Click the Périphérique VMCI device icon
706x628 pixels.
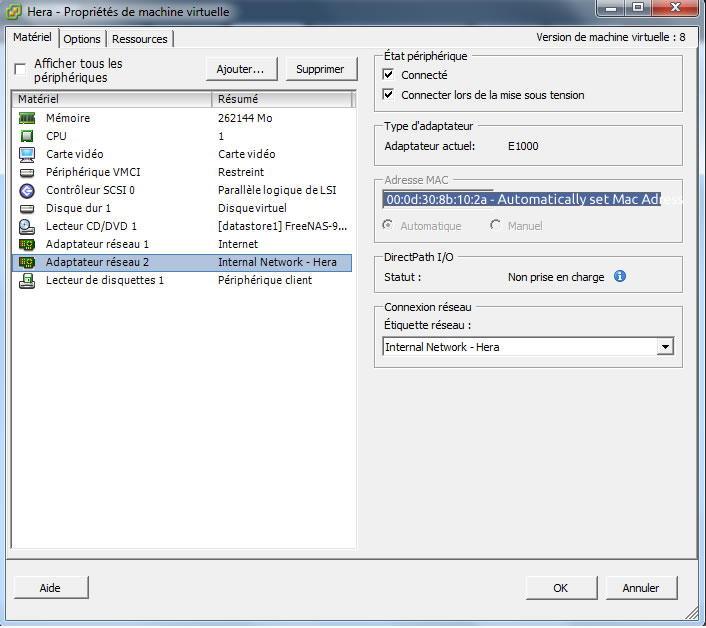27,172
